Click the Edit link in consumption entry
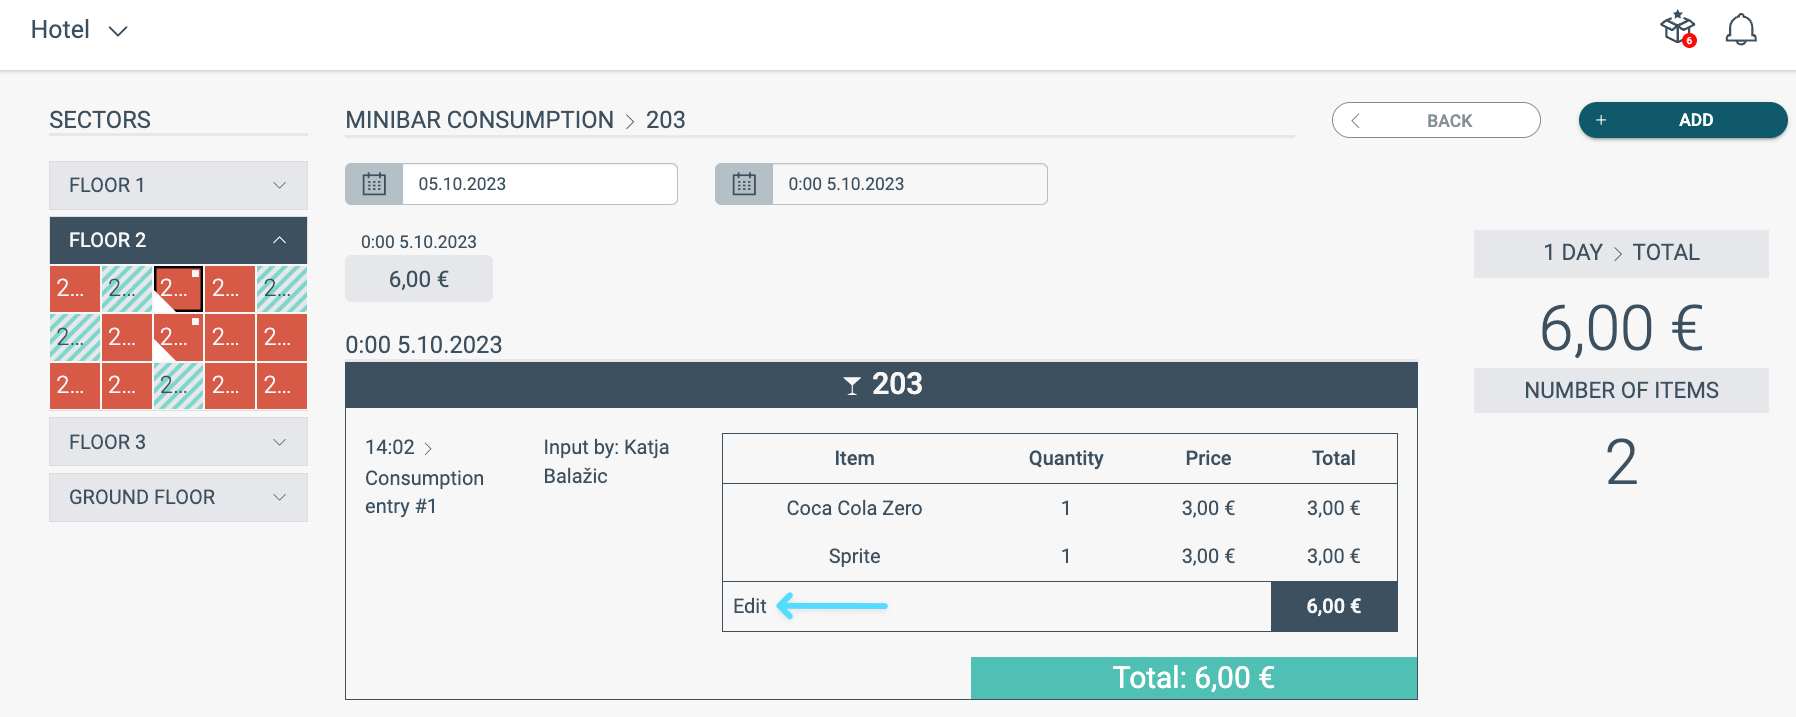The height and width of the screenshot is (717, 1796). (749, 606)
